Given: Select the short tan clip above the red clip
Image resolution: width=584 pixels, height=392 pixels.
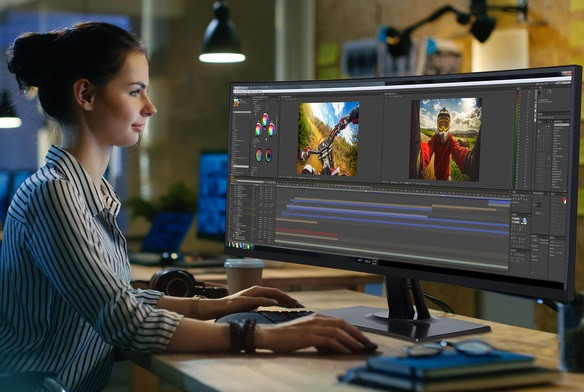Looking at the screenshot, I should (296, 221).
